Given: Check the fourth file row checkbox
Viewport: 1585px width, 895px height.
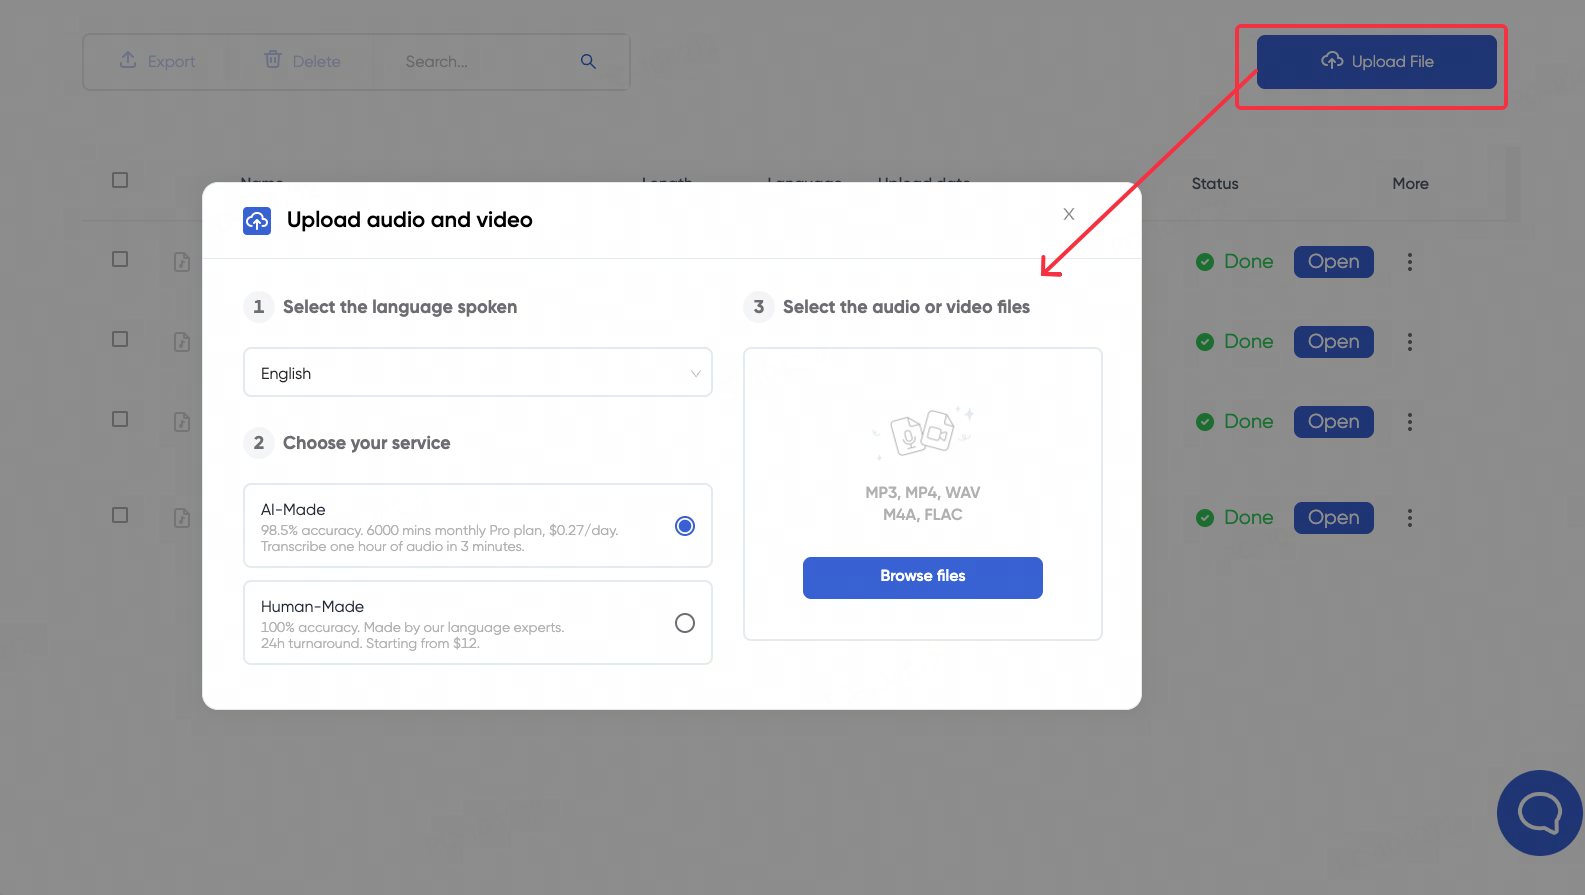Looking at the screenshot, I should (x=120, y=515).
